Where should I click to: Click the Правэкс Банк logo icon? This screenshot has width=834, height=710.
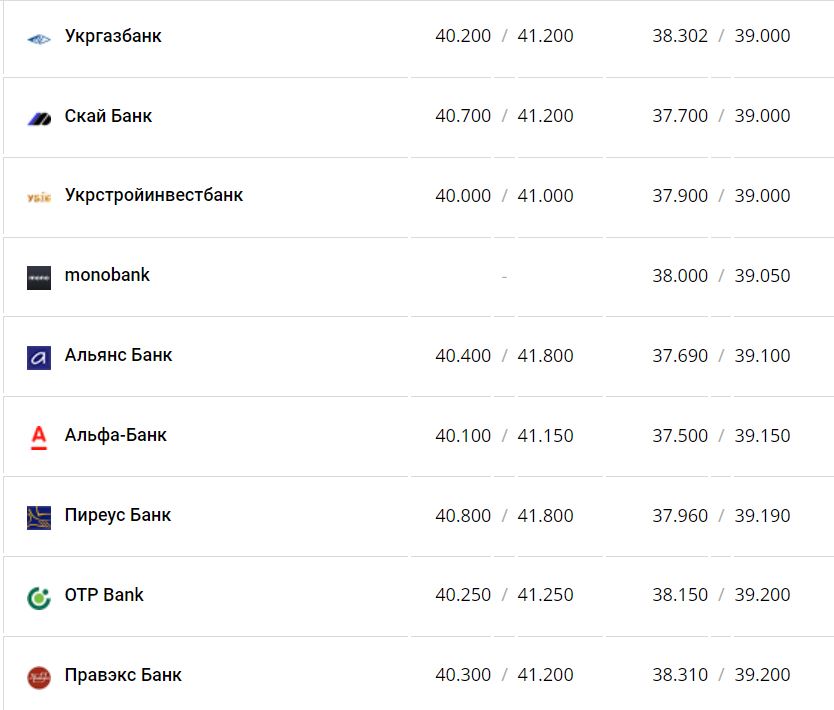39,677
